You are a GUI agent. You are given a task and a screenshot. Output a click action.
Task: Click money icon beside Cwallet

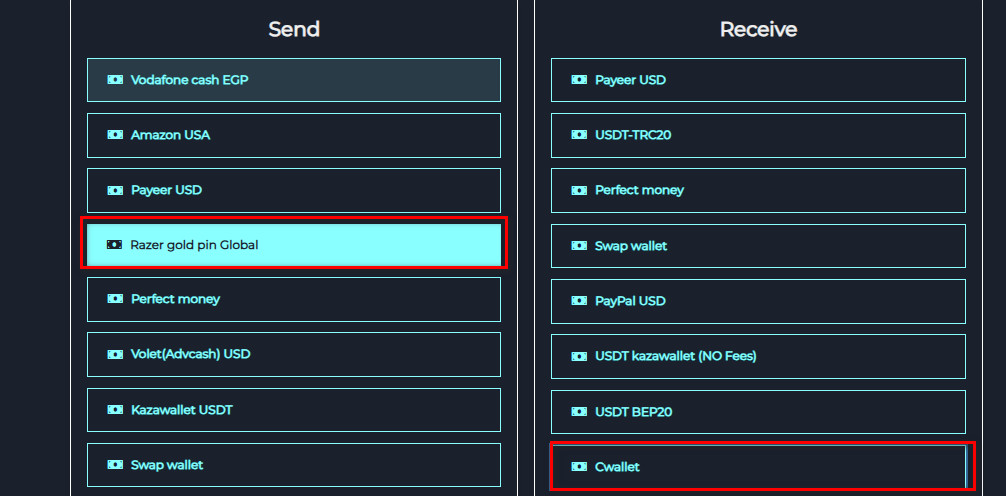[x=579, y=466]
